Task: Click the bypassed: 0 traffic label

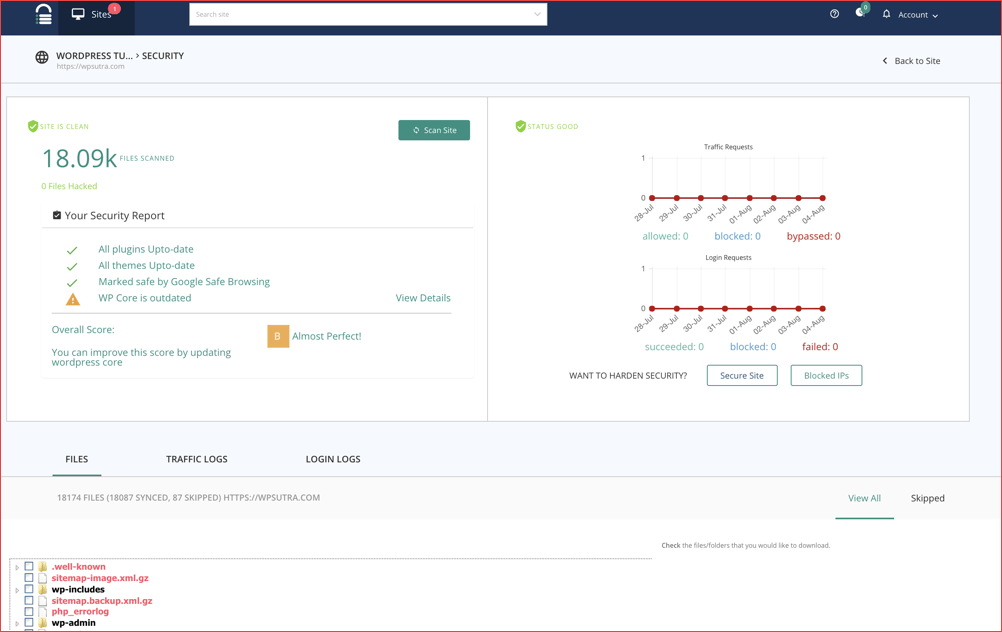Action: click(x=813, y=236)
